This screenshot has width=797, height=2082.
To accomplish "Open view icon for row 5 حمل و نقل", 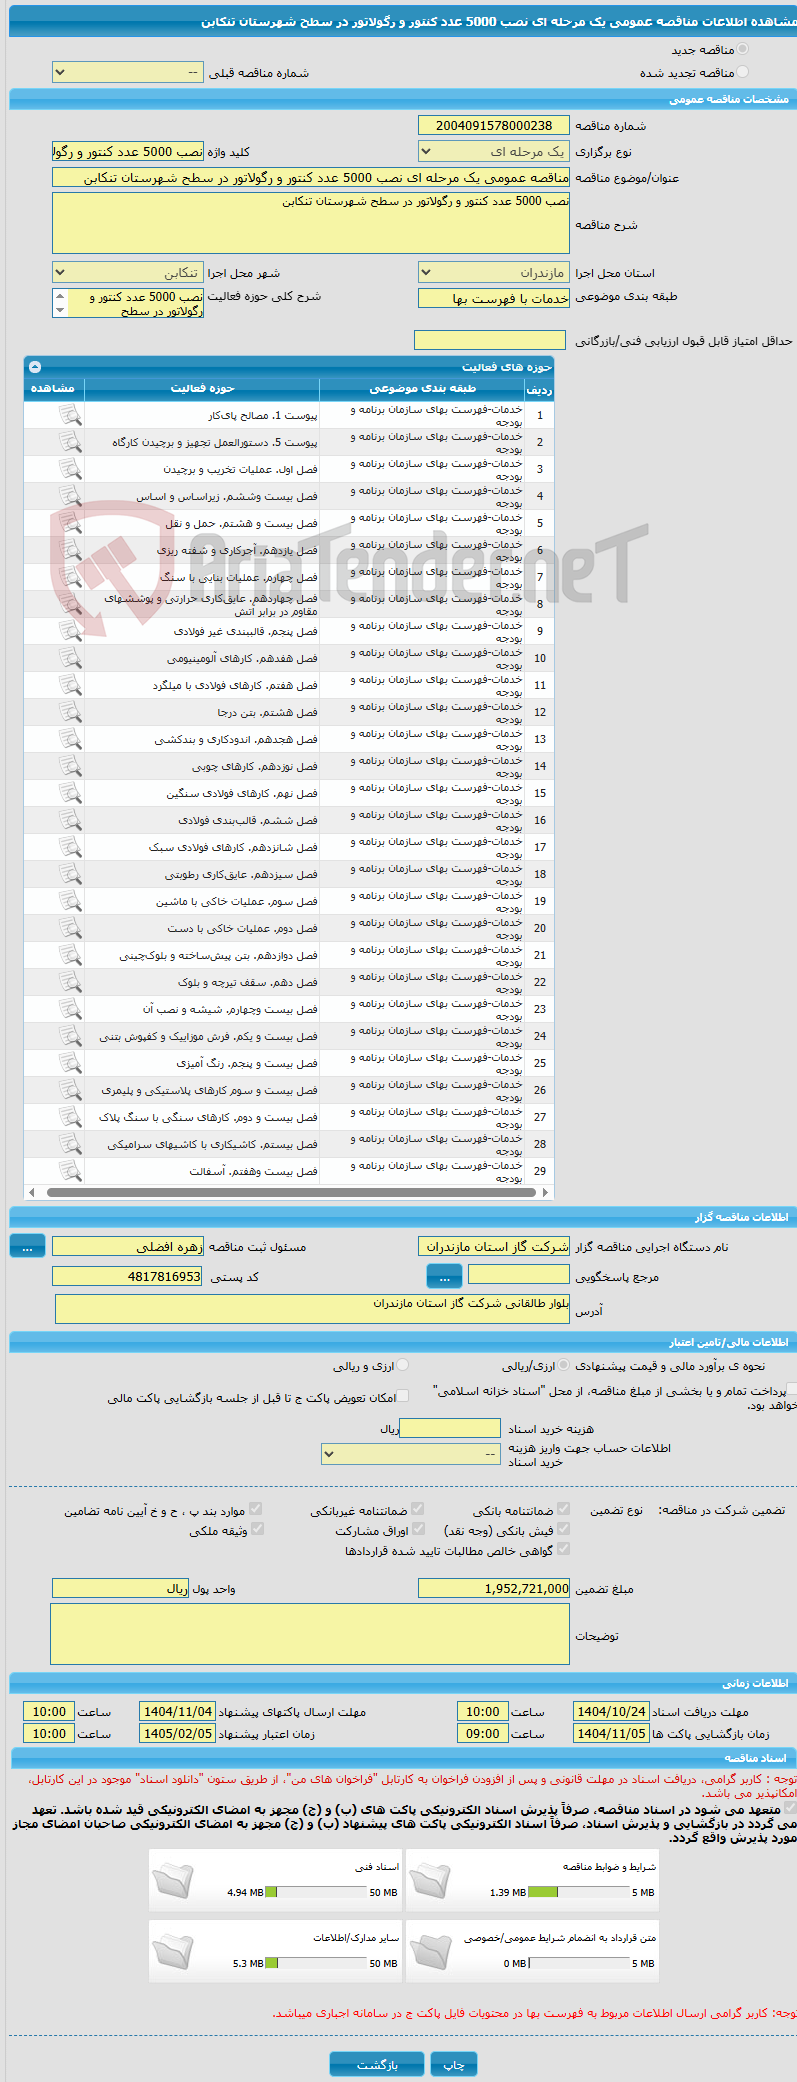I will pos(70,523).
